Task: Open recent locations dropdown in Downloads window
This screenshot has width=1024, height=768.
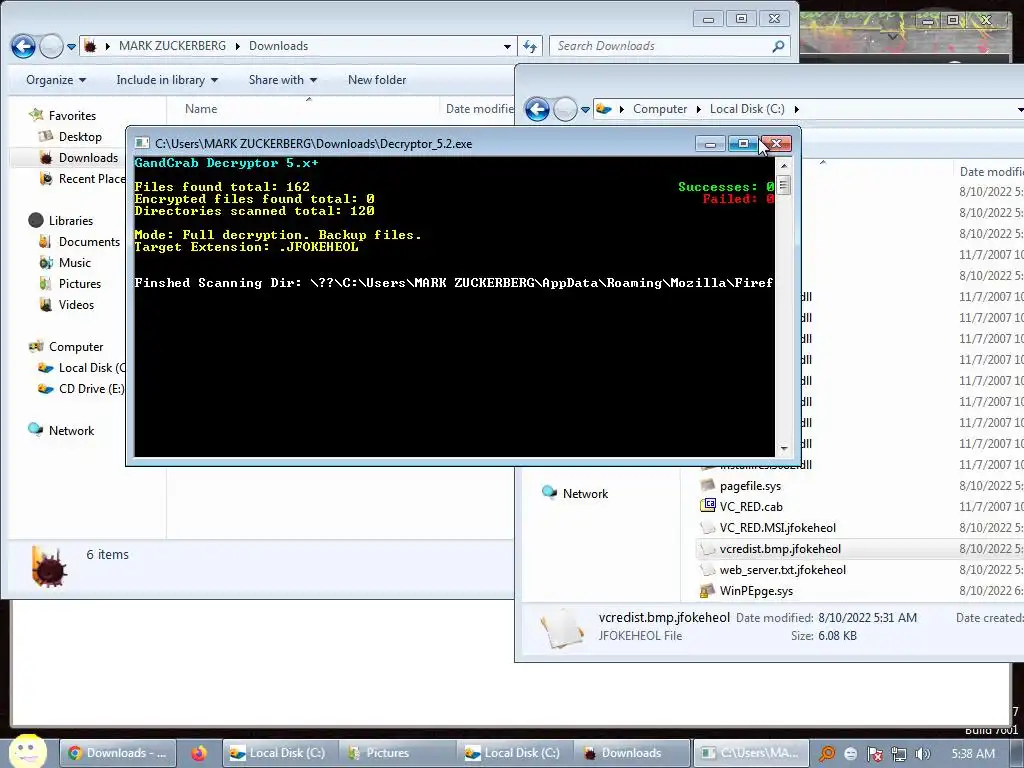Action: (71, 46)
